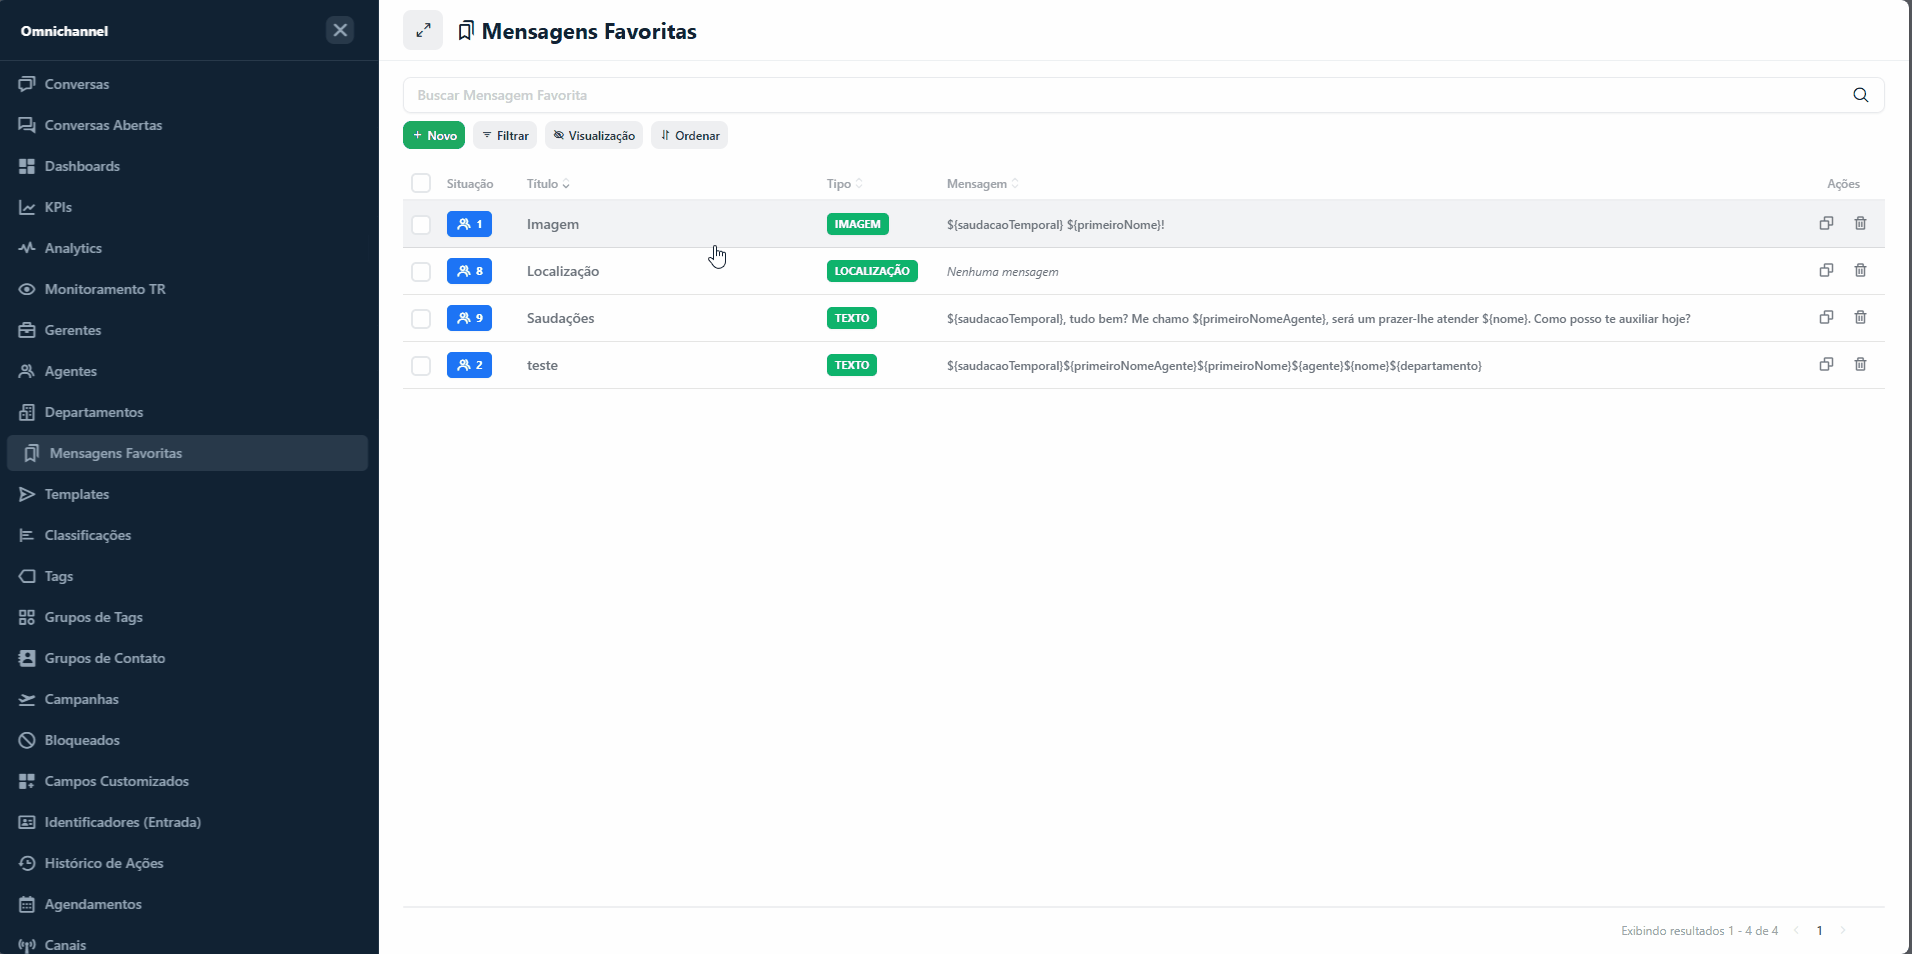Open Histórico de Ações
1912x954 pixels.
click(187, 863)
